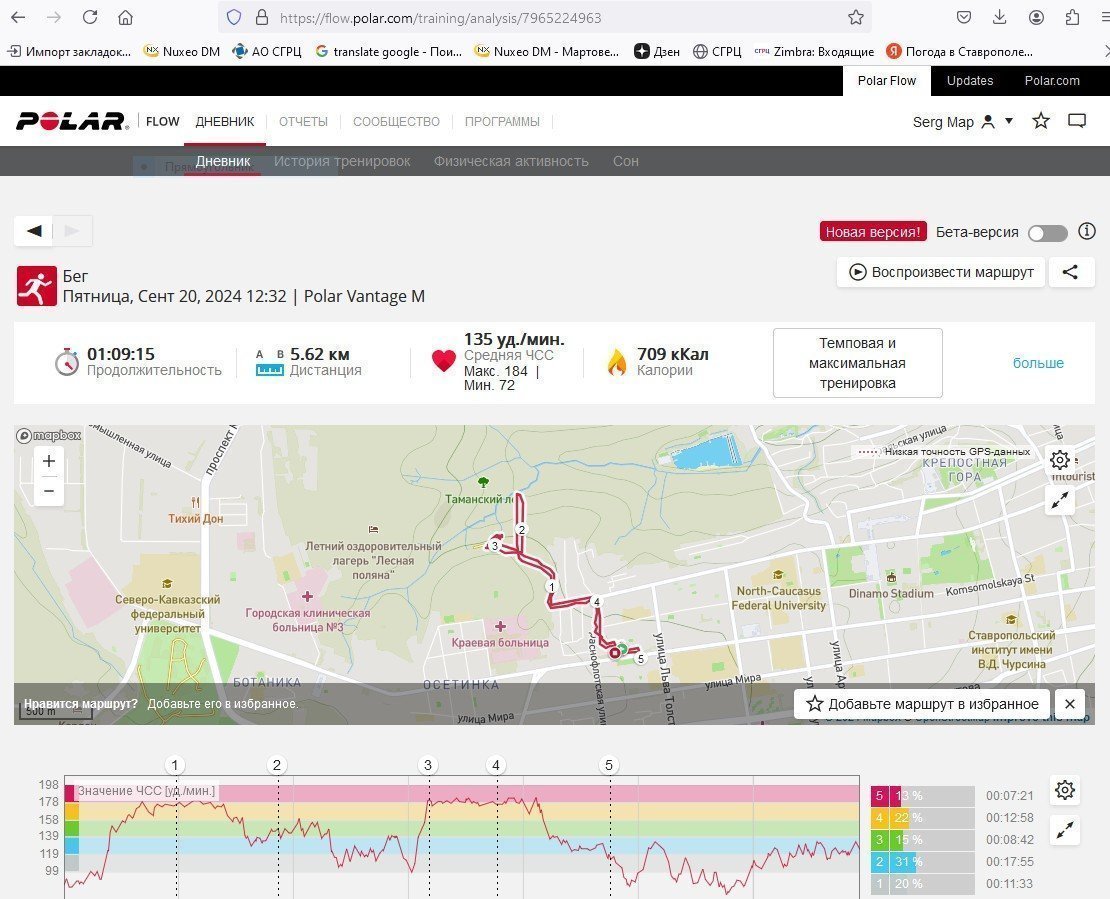
Task: Click the Polar logo
Action: pos(72,121)
